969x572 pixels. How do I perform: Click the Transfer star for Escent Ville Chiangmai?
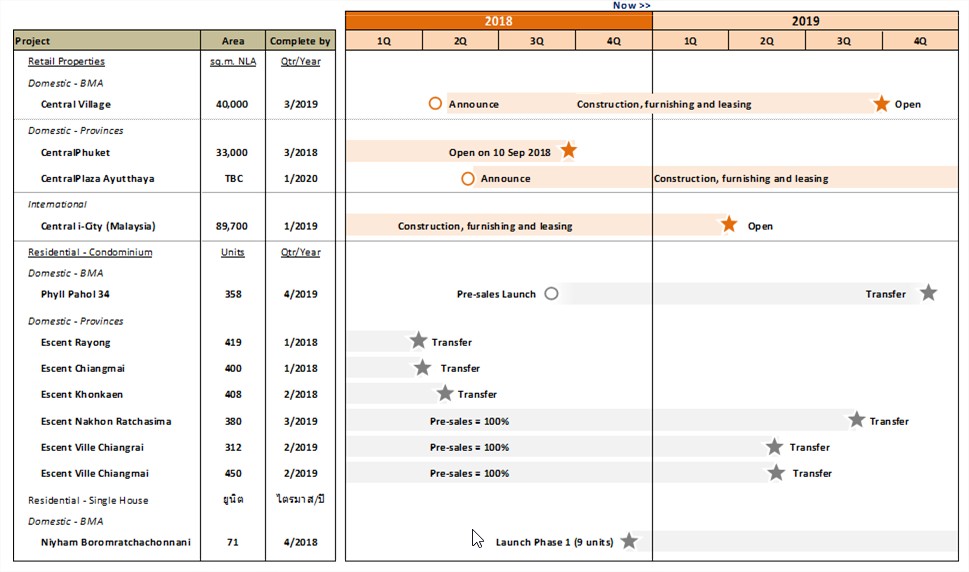(776, 473)
